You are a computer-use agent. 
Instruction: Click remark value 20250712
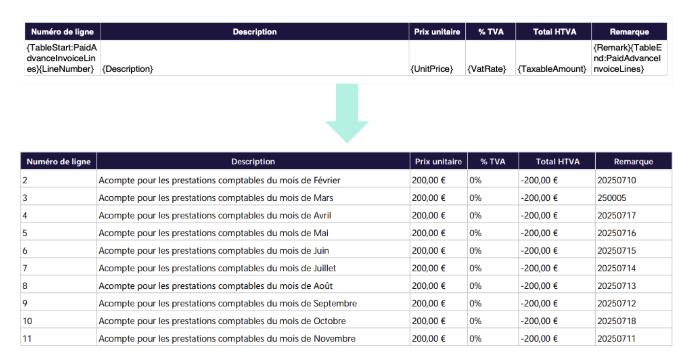click(617, 303)
